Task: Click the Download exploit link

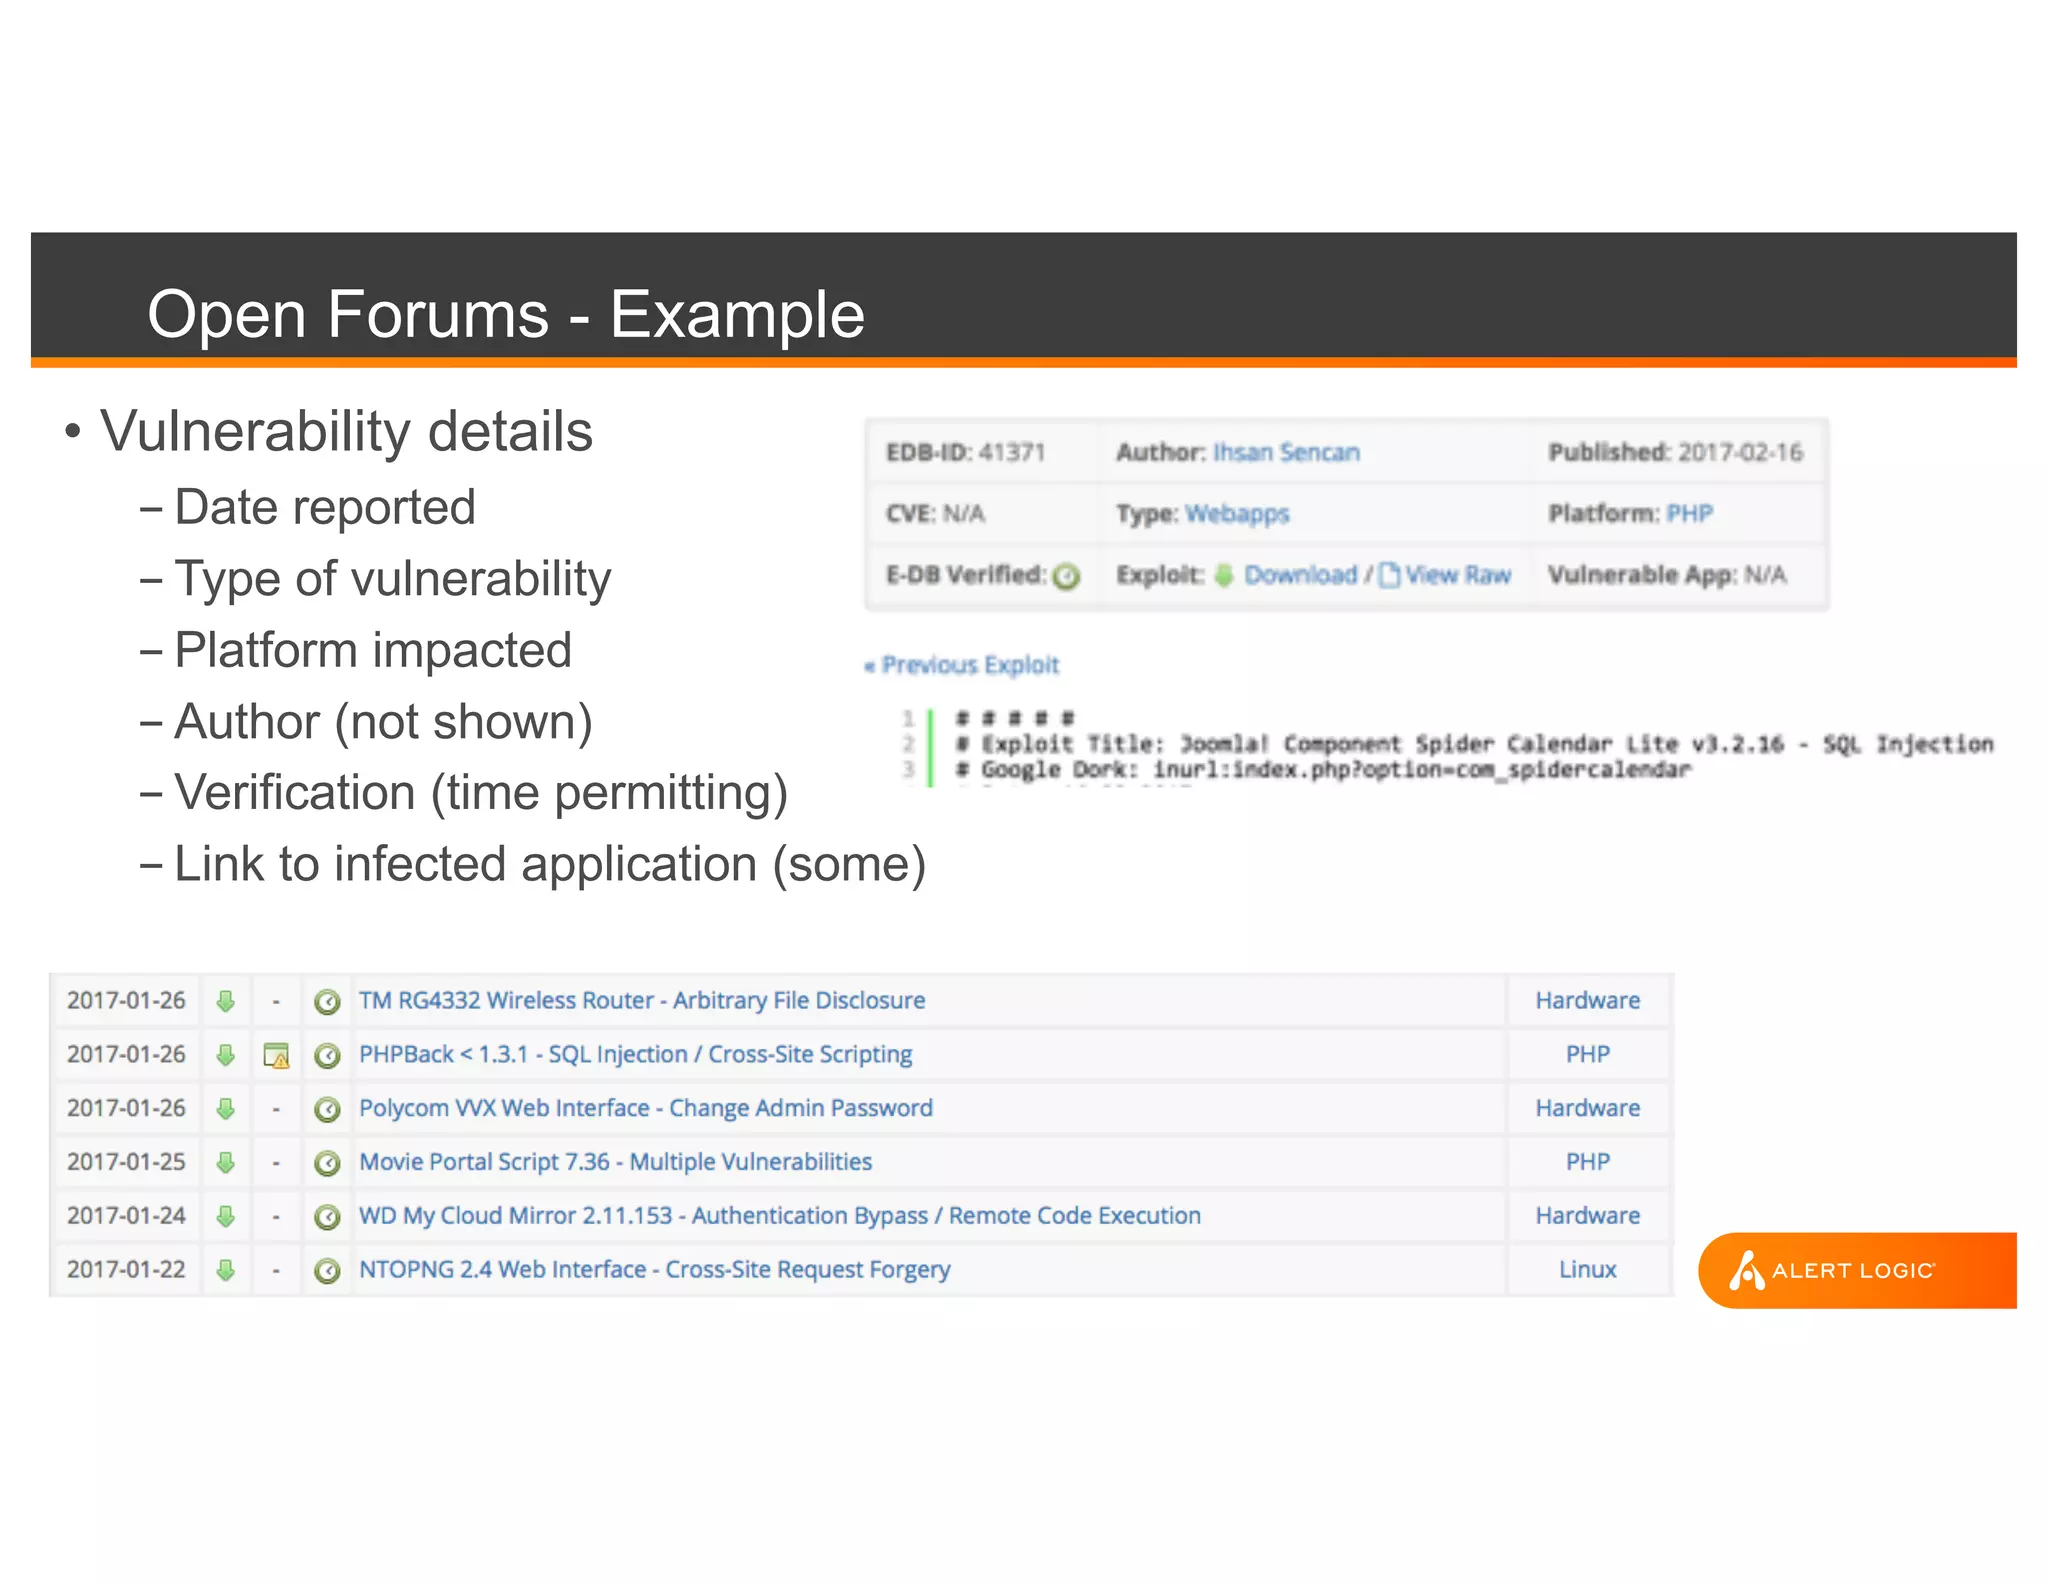Action: [1301, 575]
